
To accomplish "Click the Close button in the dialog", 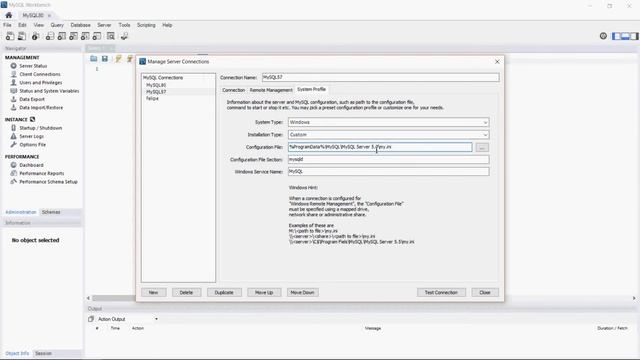I will [485, 292].
